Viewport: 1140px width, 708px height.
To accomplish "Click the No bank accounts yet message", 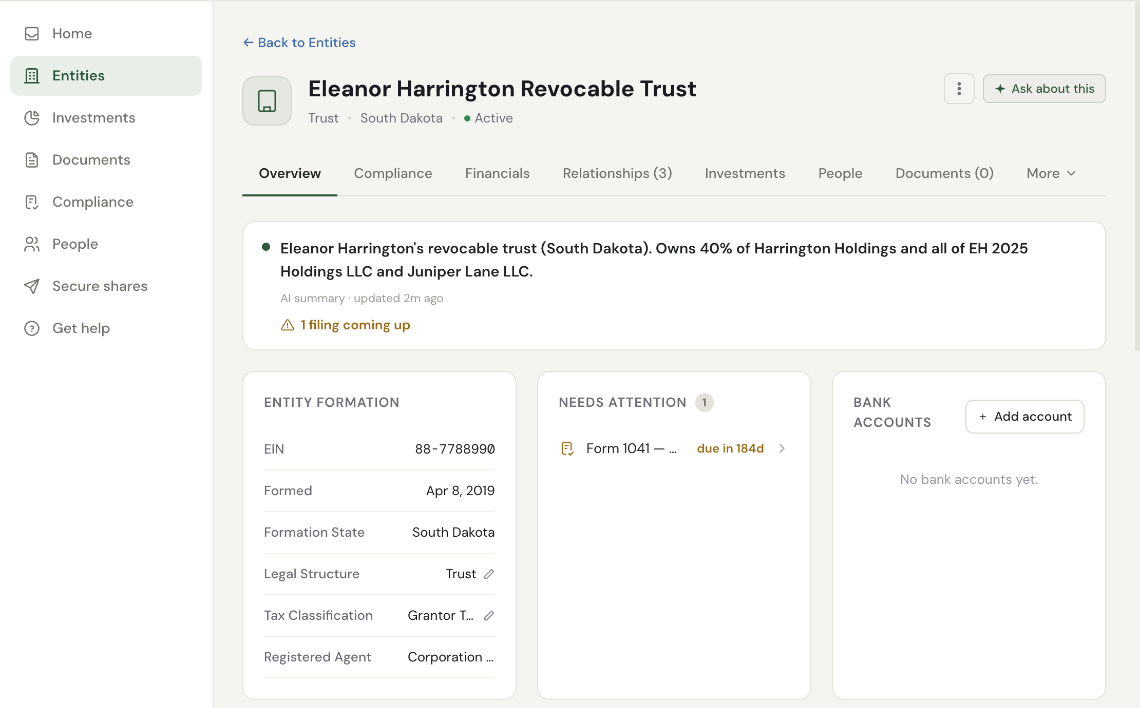I will point(968,480).
